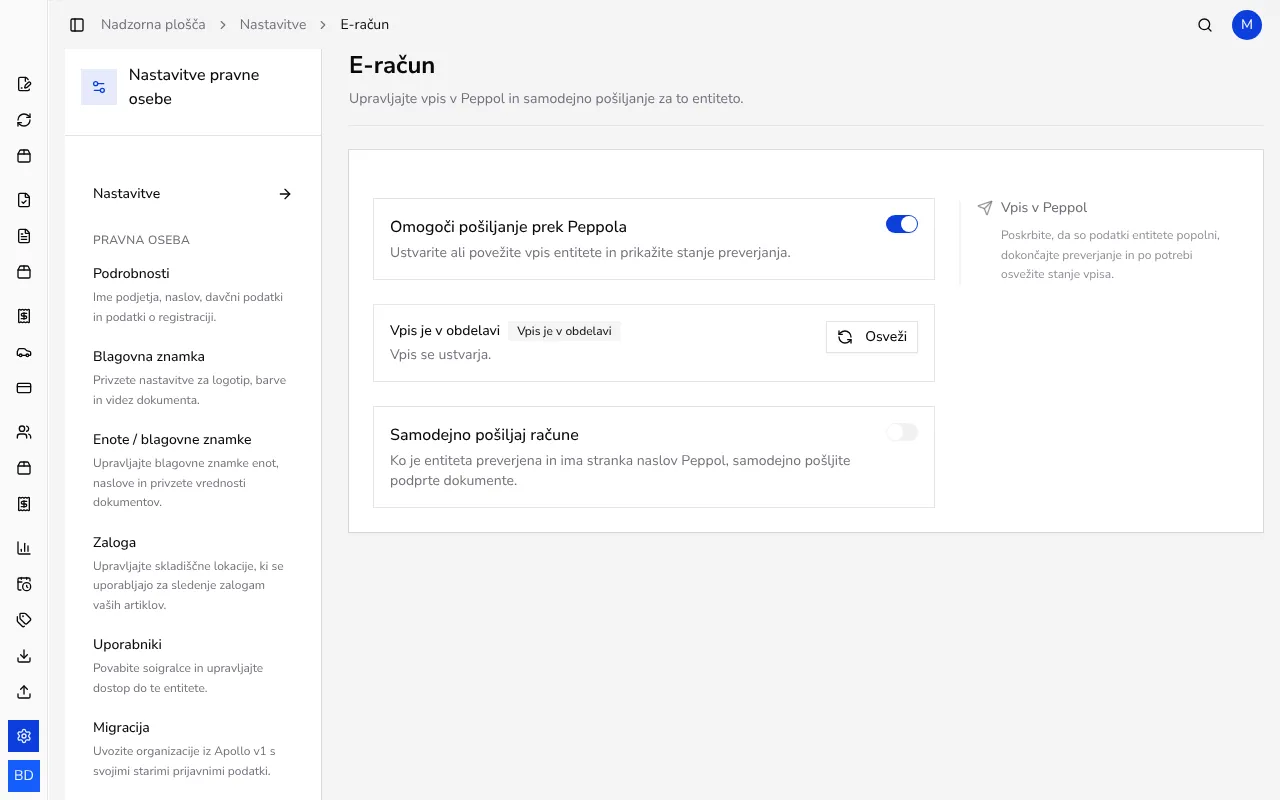Open search with the magnifier icon
This screenshot has width=1280, height=800.
tap(1205, 25)
